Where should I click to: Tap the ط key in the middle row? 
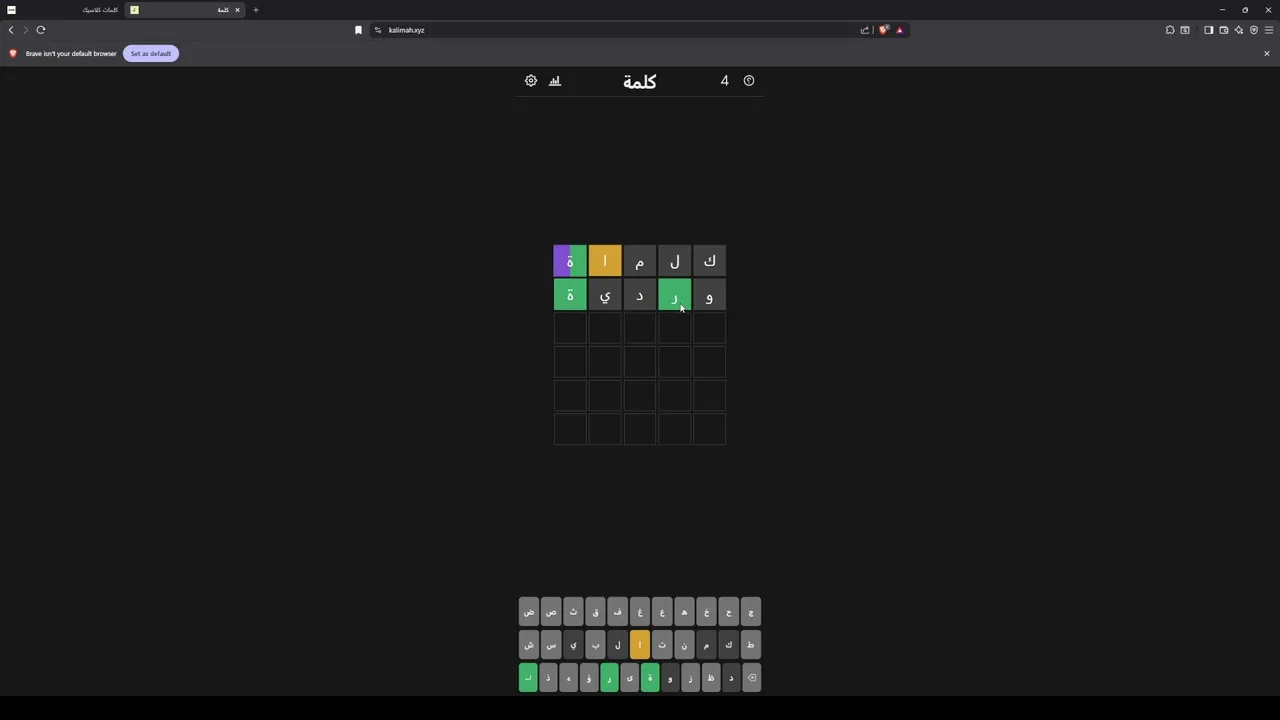click(x=751, y=645)
